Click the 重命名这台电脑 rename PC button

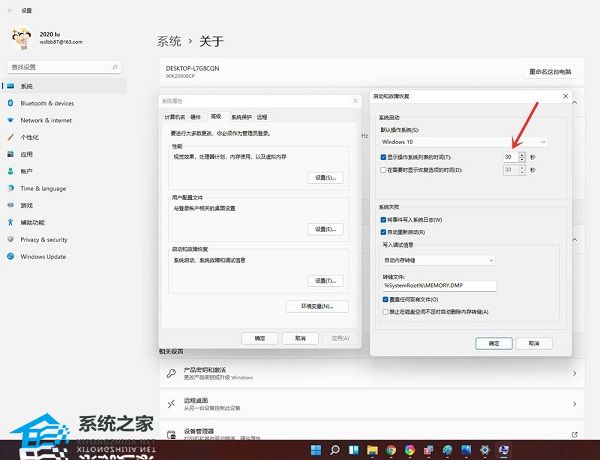[550, 72]
